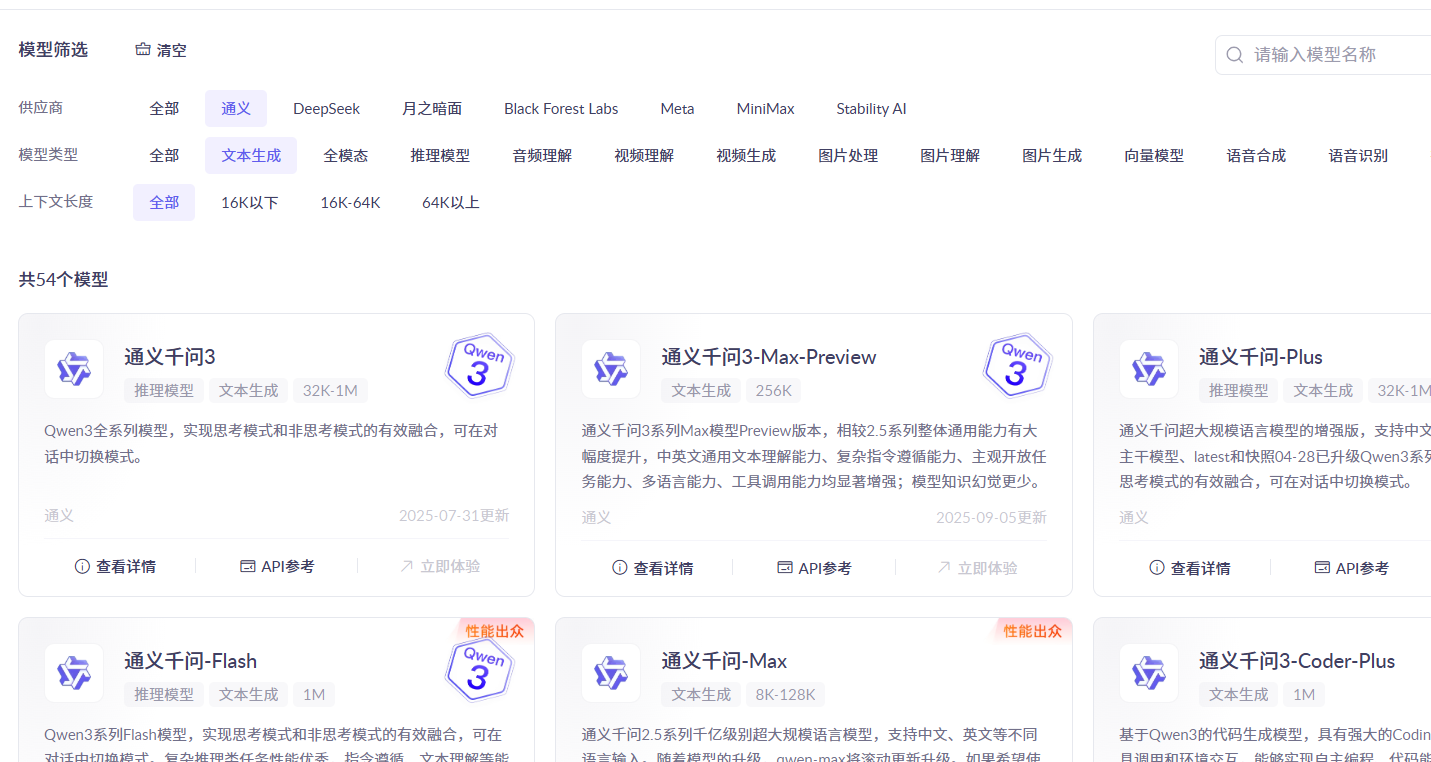This screenshot has width=1431, height=762.
Task: Select 推理模型 in the 模型类型 filter row
Action: pyautogui.click(x=440, y=155)
